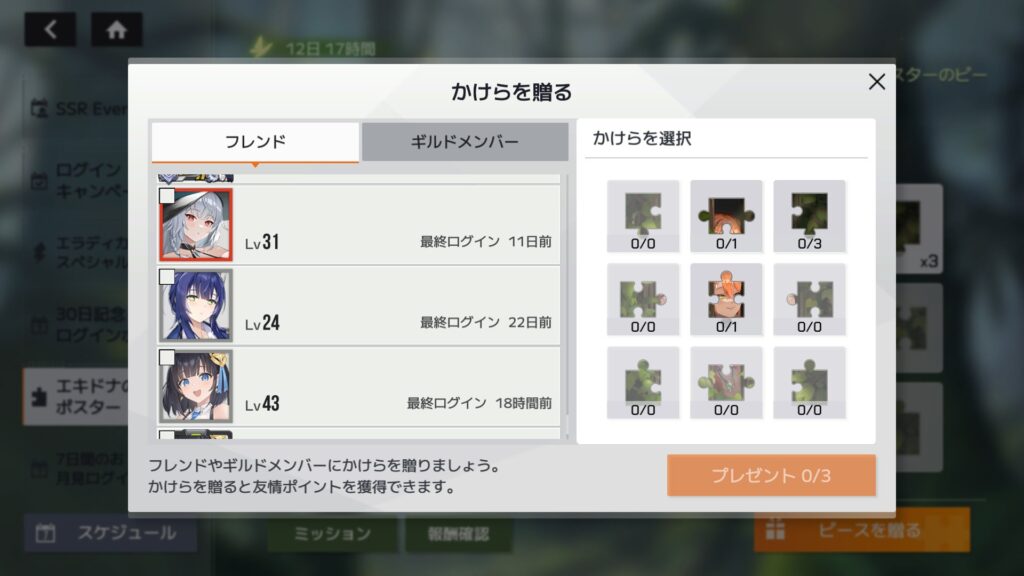
Task: Tap the Lv31 white-haired friend's avatar
Action: point(196,225)
